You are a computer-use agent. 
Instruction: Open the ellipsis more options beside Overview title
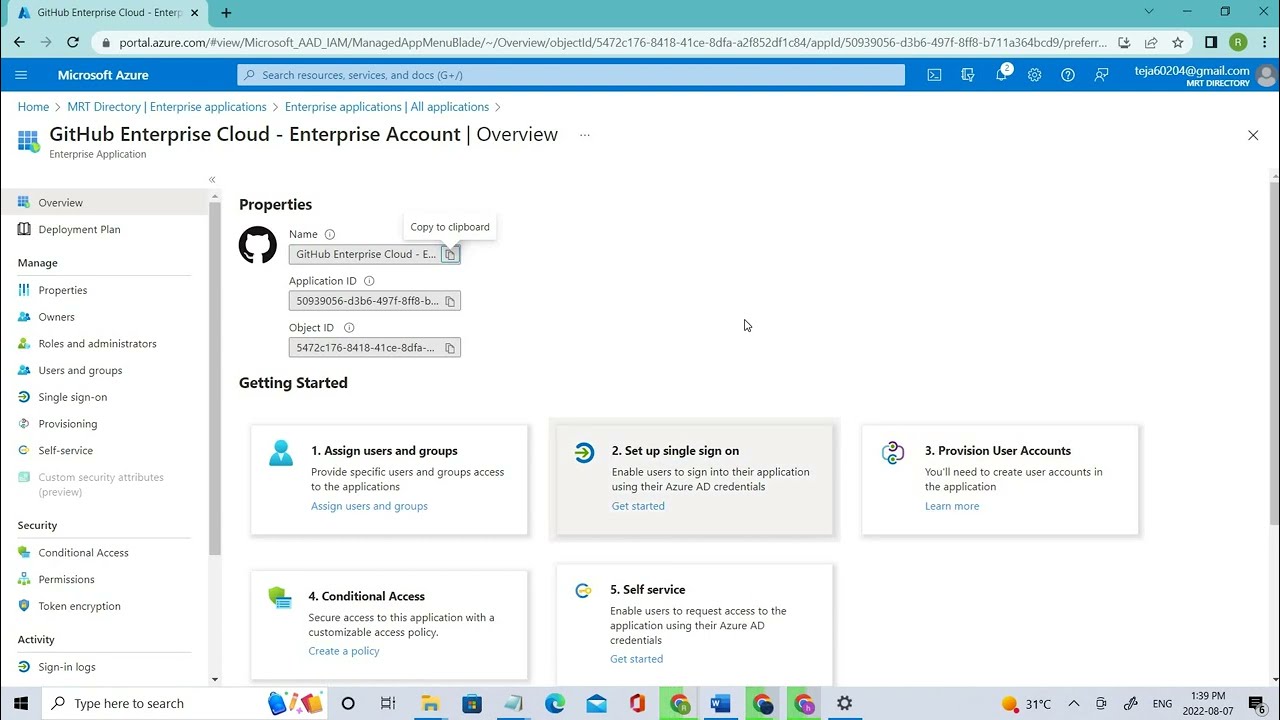tap(585, 135)
